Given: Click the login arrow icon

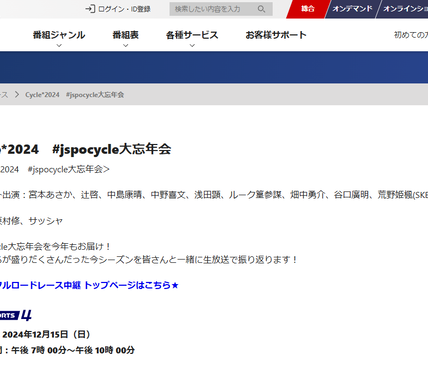Looking at the screenshot, I should (90, 9).
